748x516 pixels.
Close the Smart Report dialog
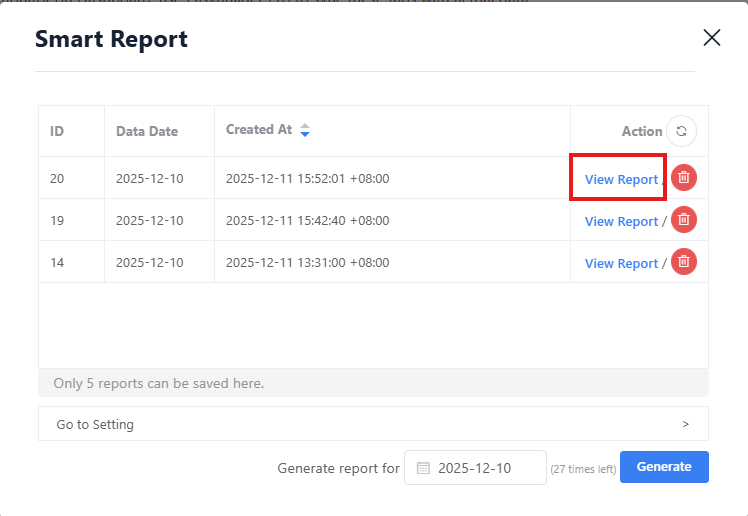pyautogui.click(x=711, y=38)
